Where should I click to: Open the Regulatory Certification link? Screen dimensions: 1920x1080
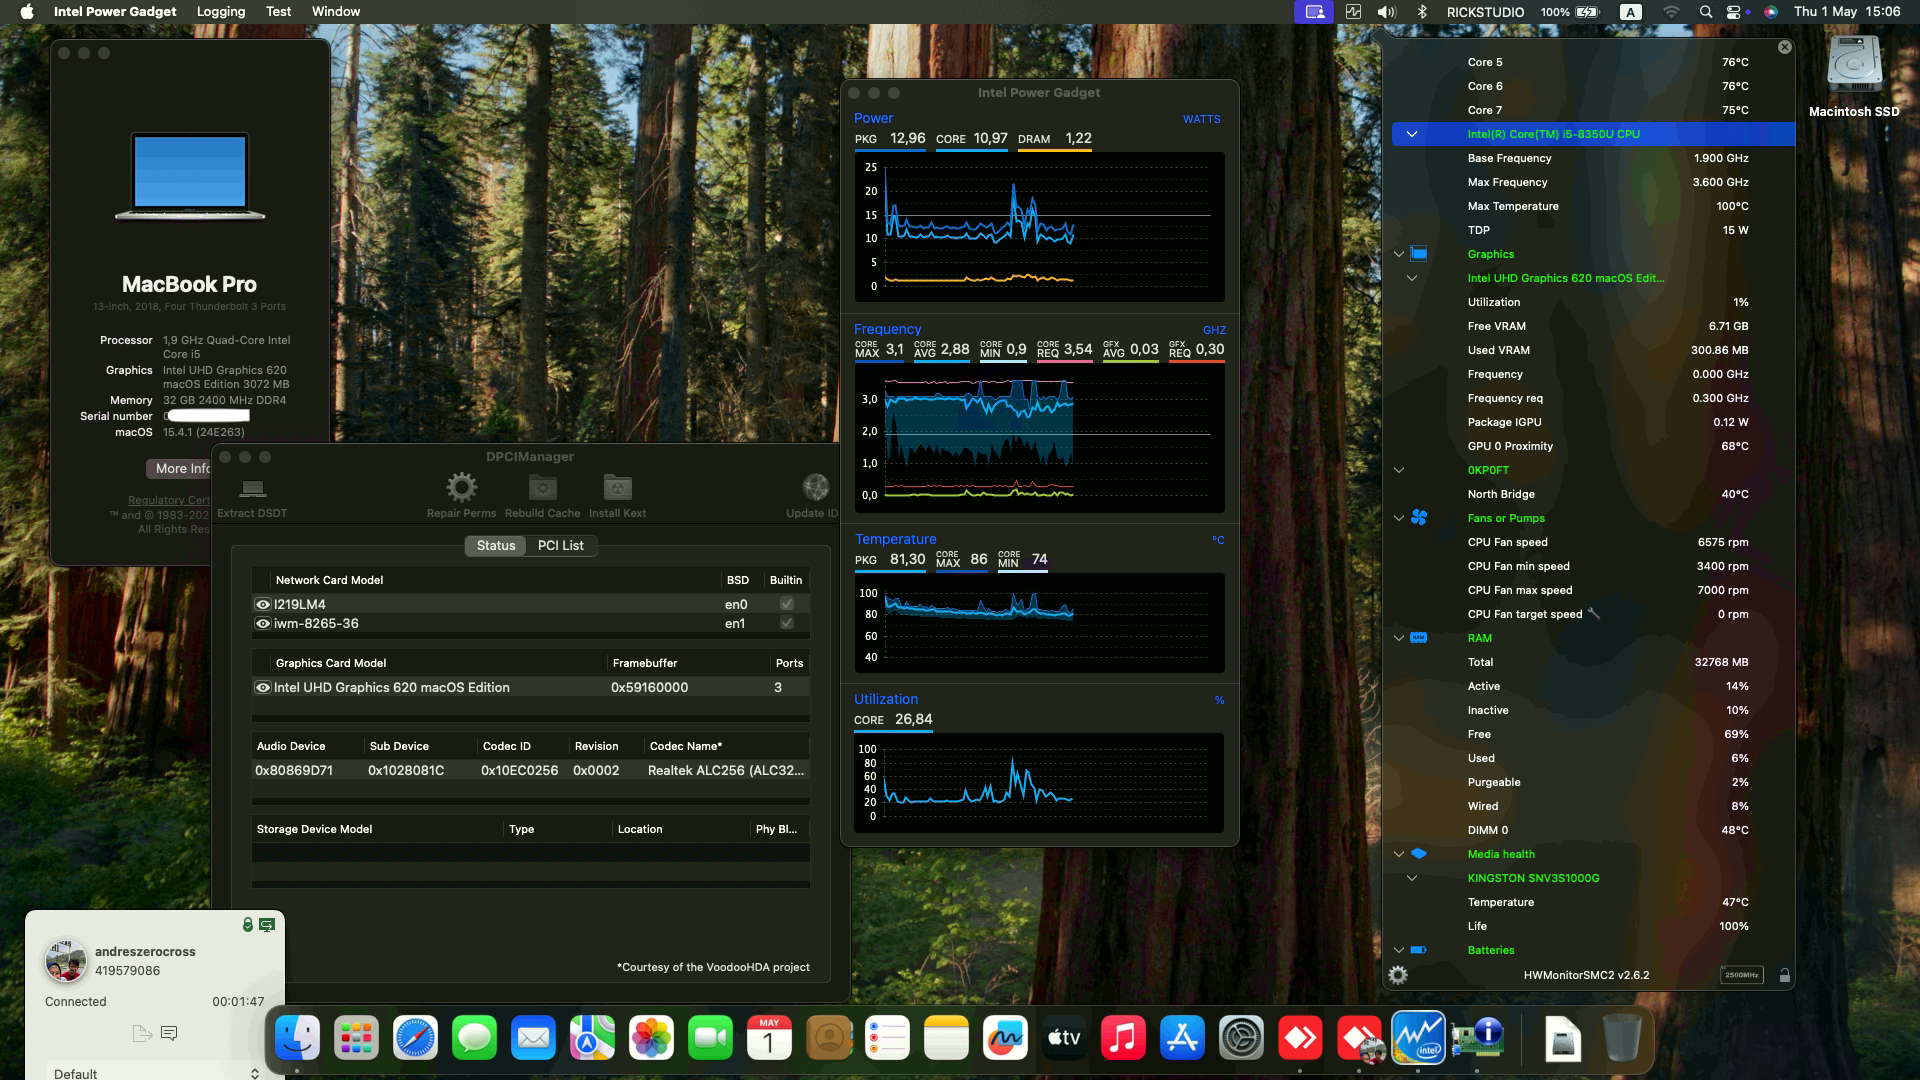168,499
